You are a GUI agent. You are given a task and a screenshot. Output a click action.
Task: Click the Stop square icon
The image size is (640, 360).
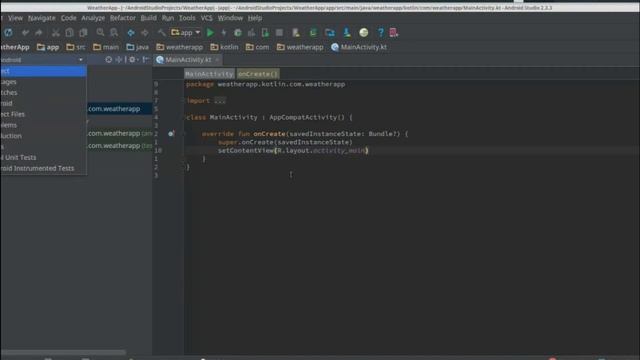coord(279,33)
